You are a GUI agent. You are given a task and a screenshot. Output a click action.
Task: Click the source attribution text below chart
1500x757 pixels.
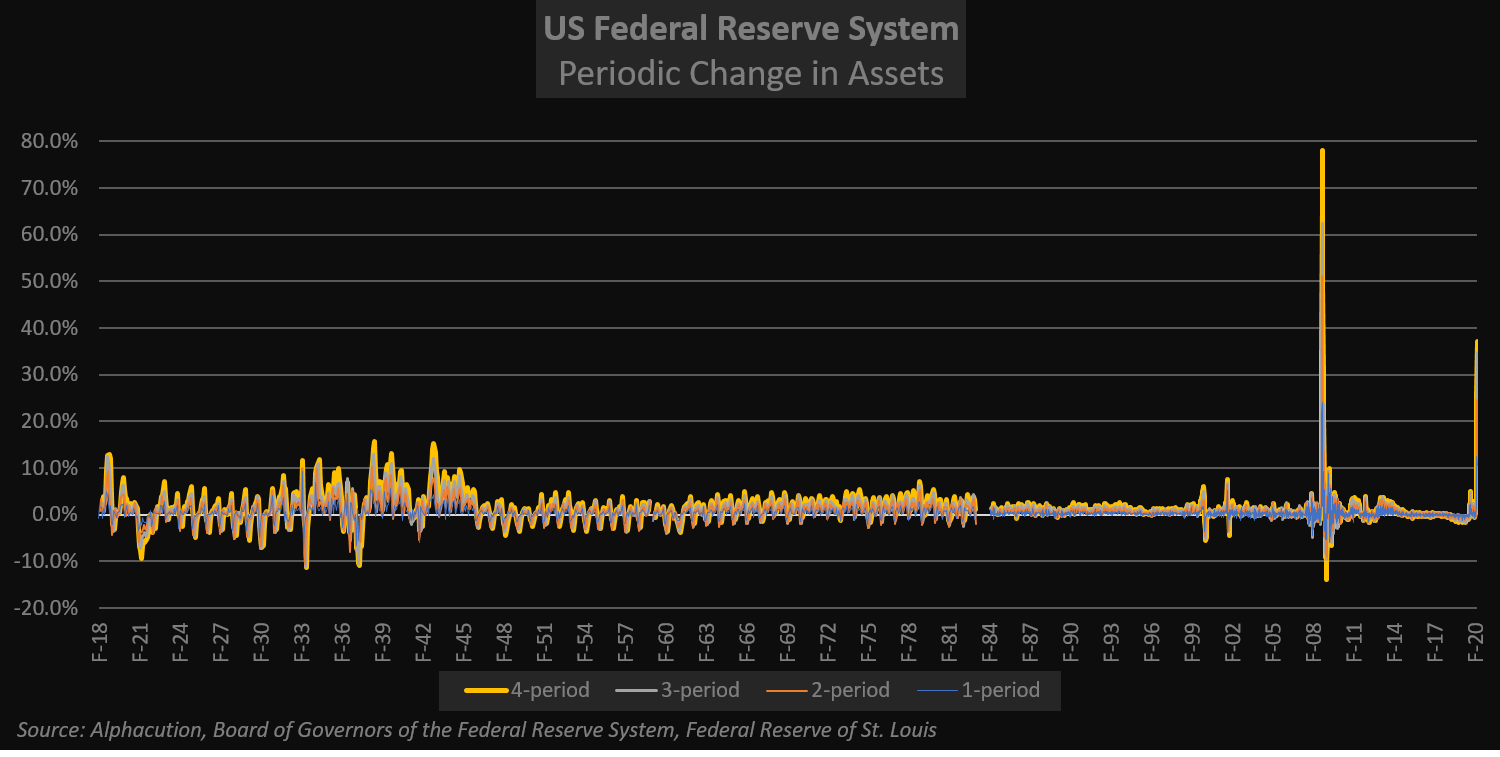477,730
